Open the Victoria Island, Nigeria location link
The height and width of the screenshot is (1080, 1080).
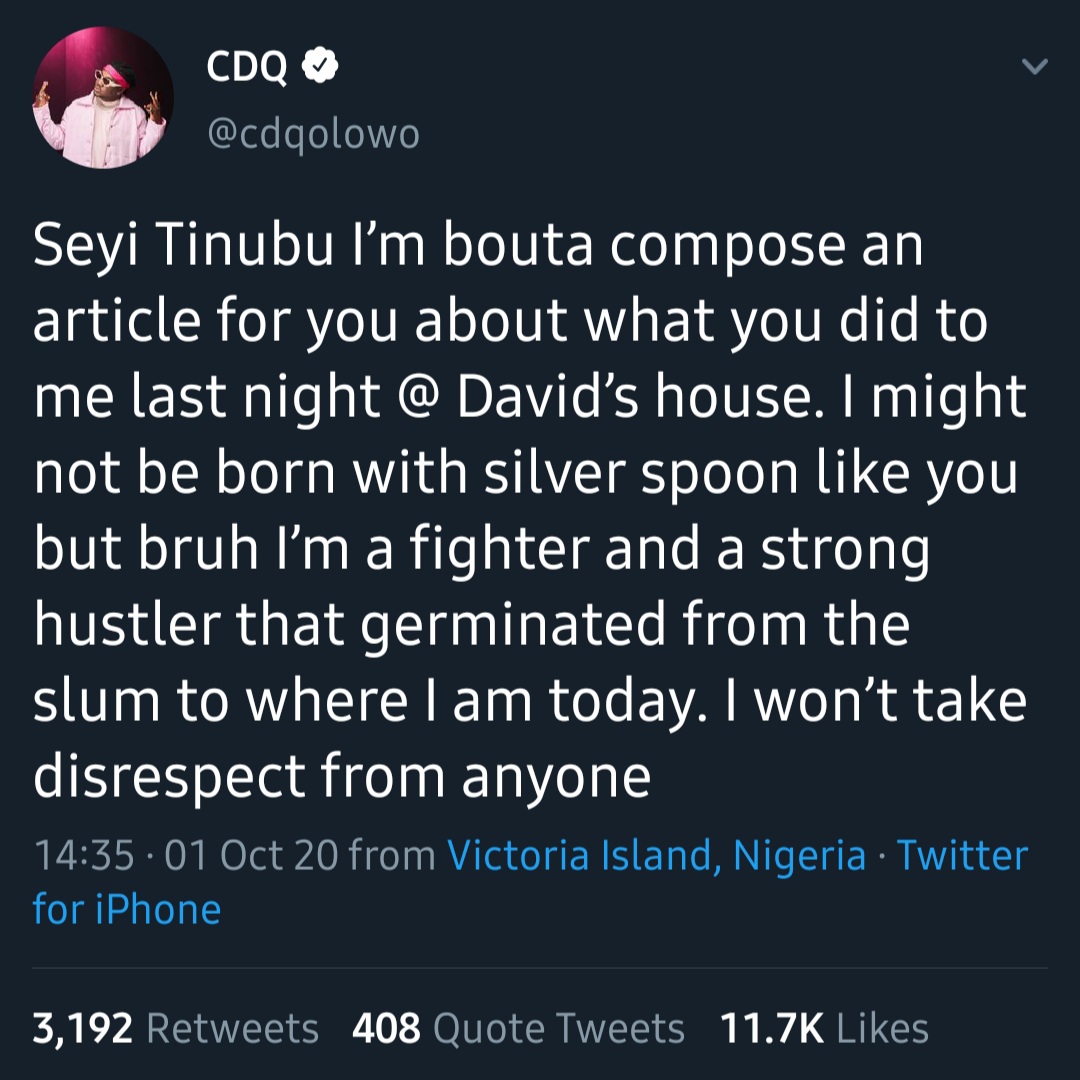(x=656, y=856)
